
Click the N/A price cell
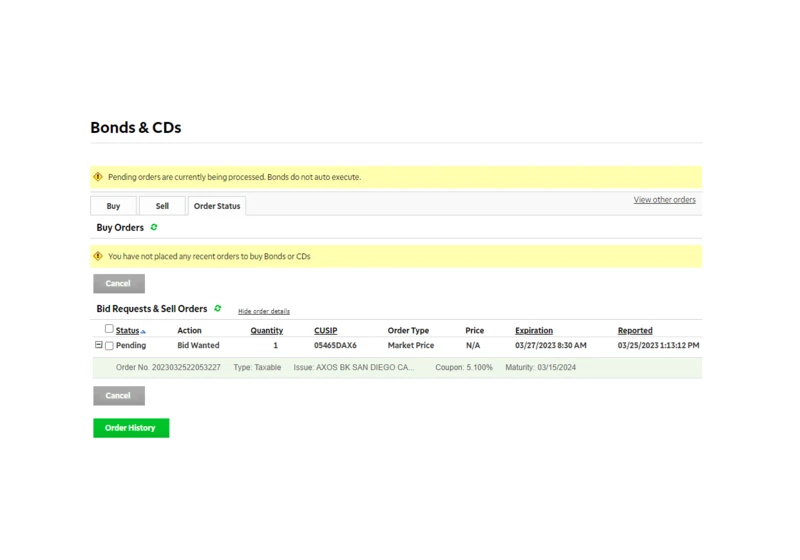(x=473, y=345)
